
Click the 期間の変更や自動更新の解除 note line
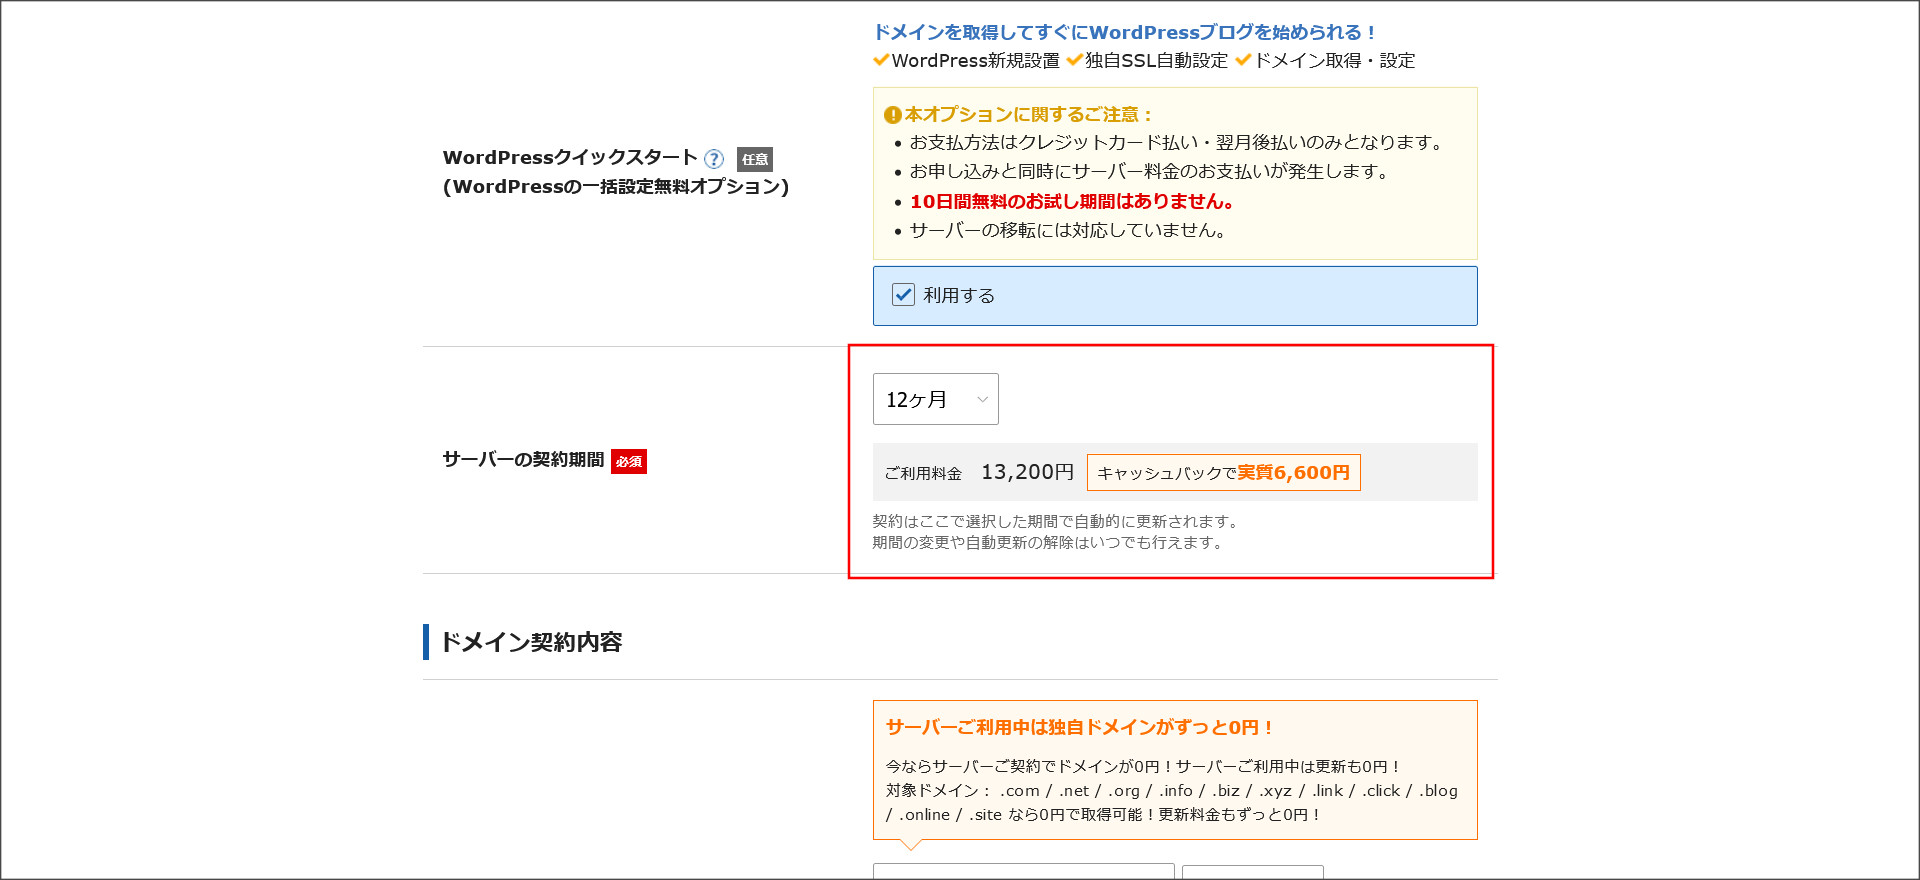tap(1048, 542)
